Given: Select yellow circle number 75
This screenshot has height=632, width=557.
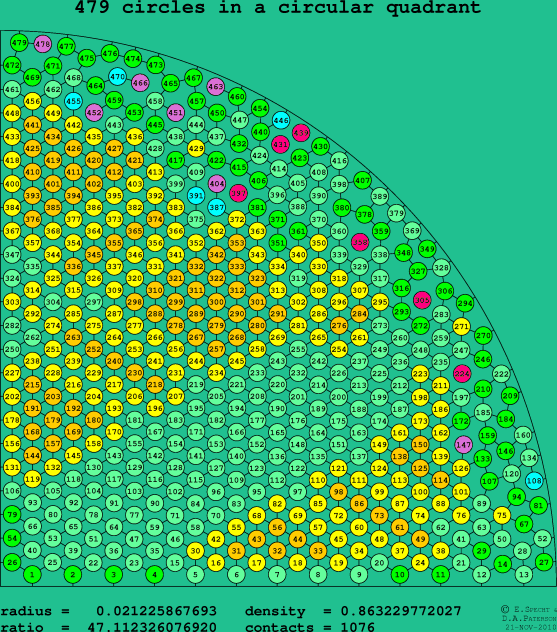Looking at the screenshot, I should tap(502, 515).
